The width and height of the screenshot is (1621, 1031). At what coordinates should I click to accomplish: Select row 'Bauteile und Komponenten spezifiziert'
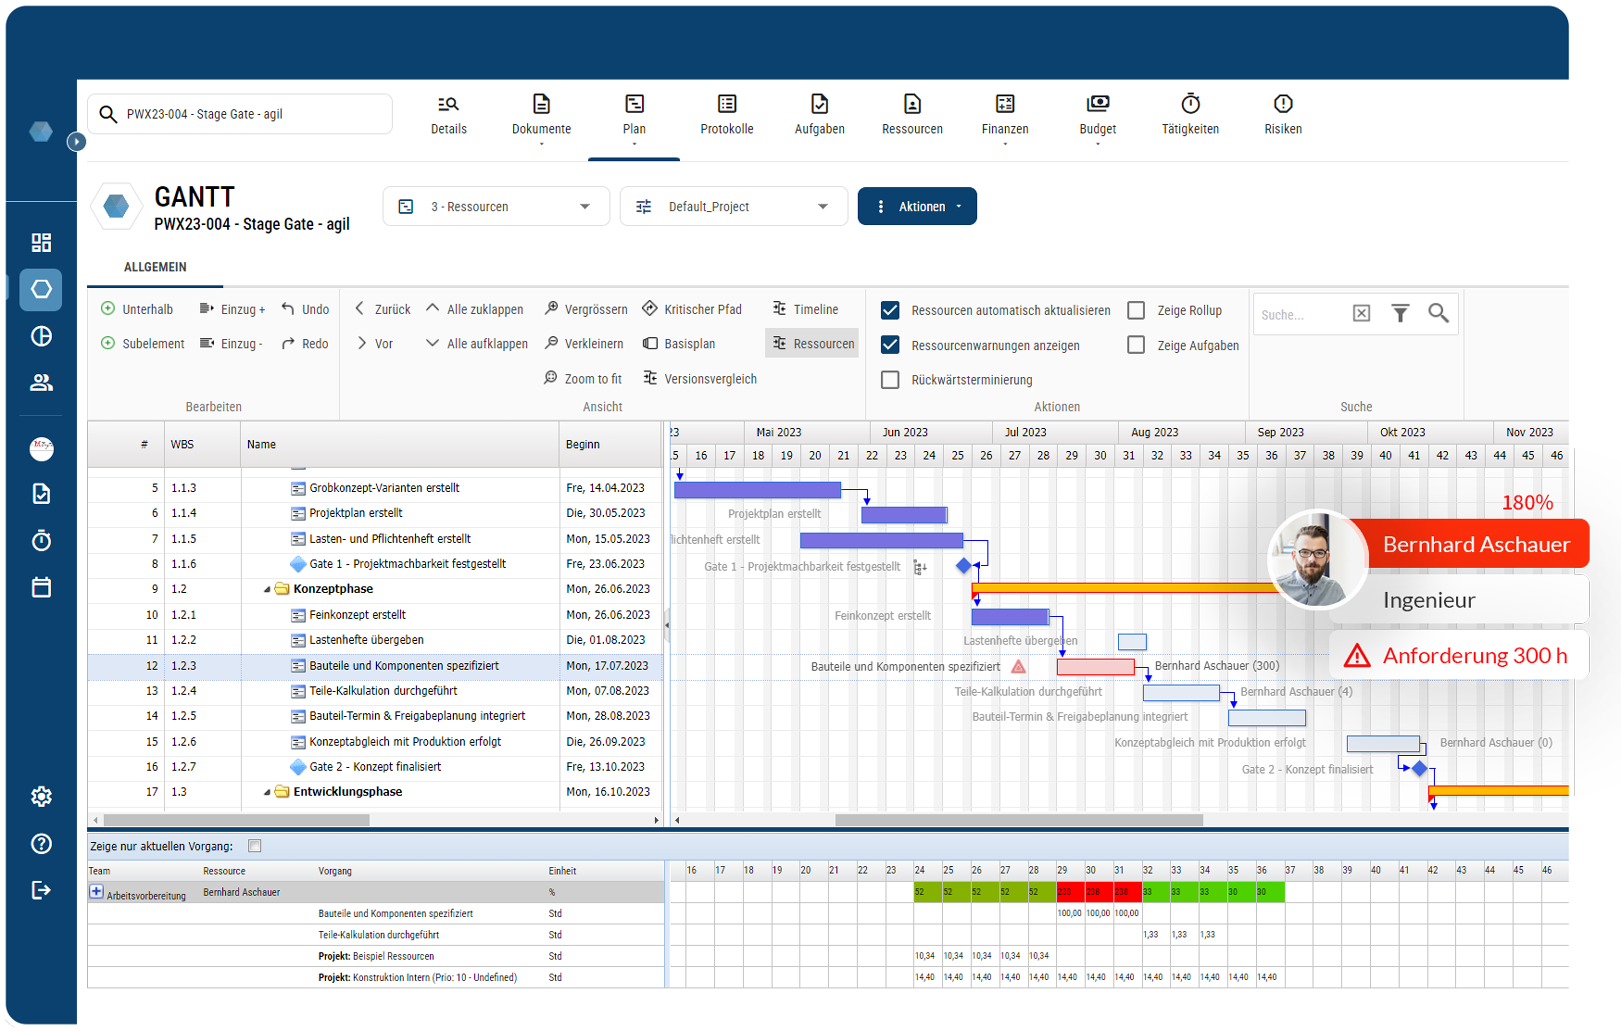click(x=374, y=666)
